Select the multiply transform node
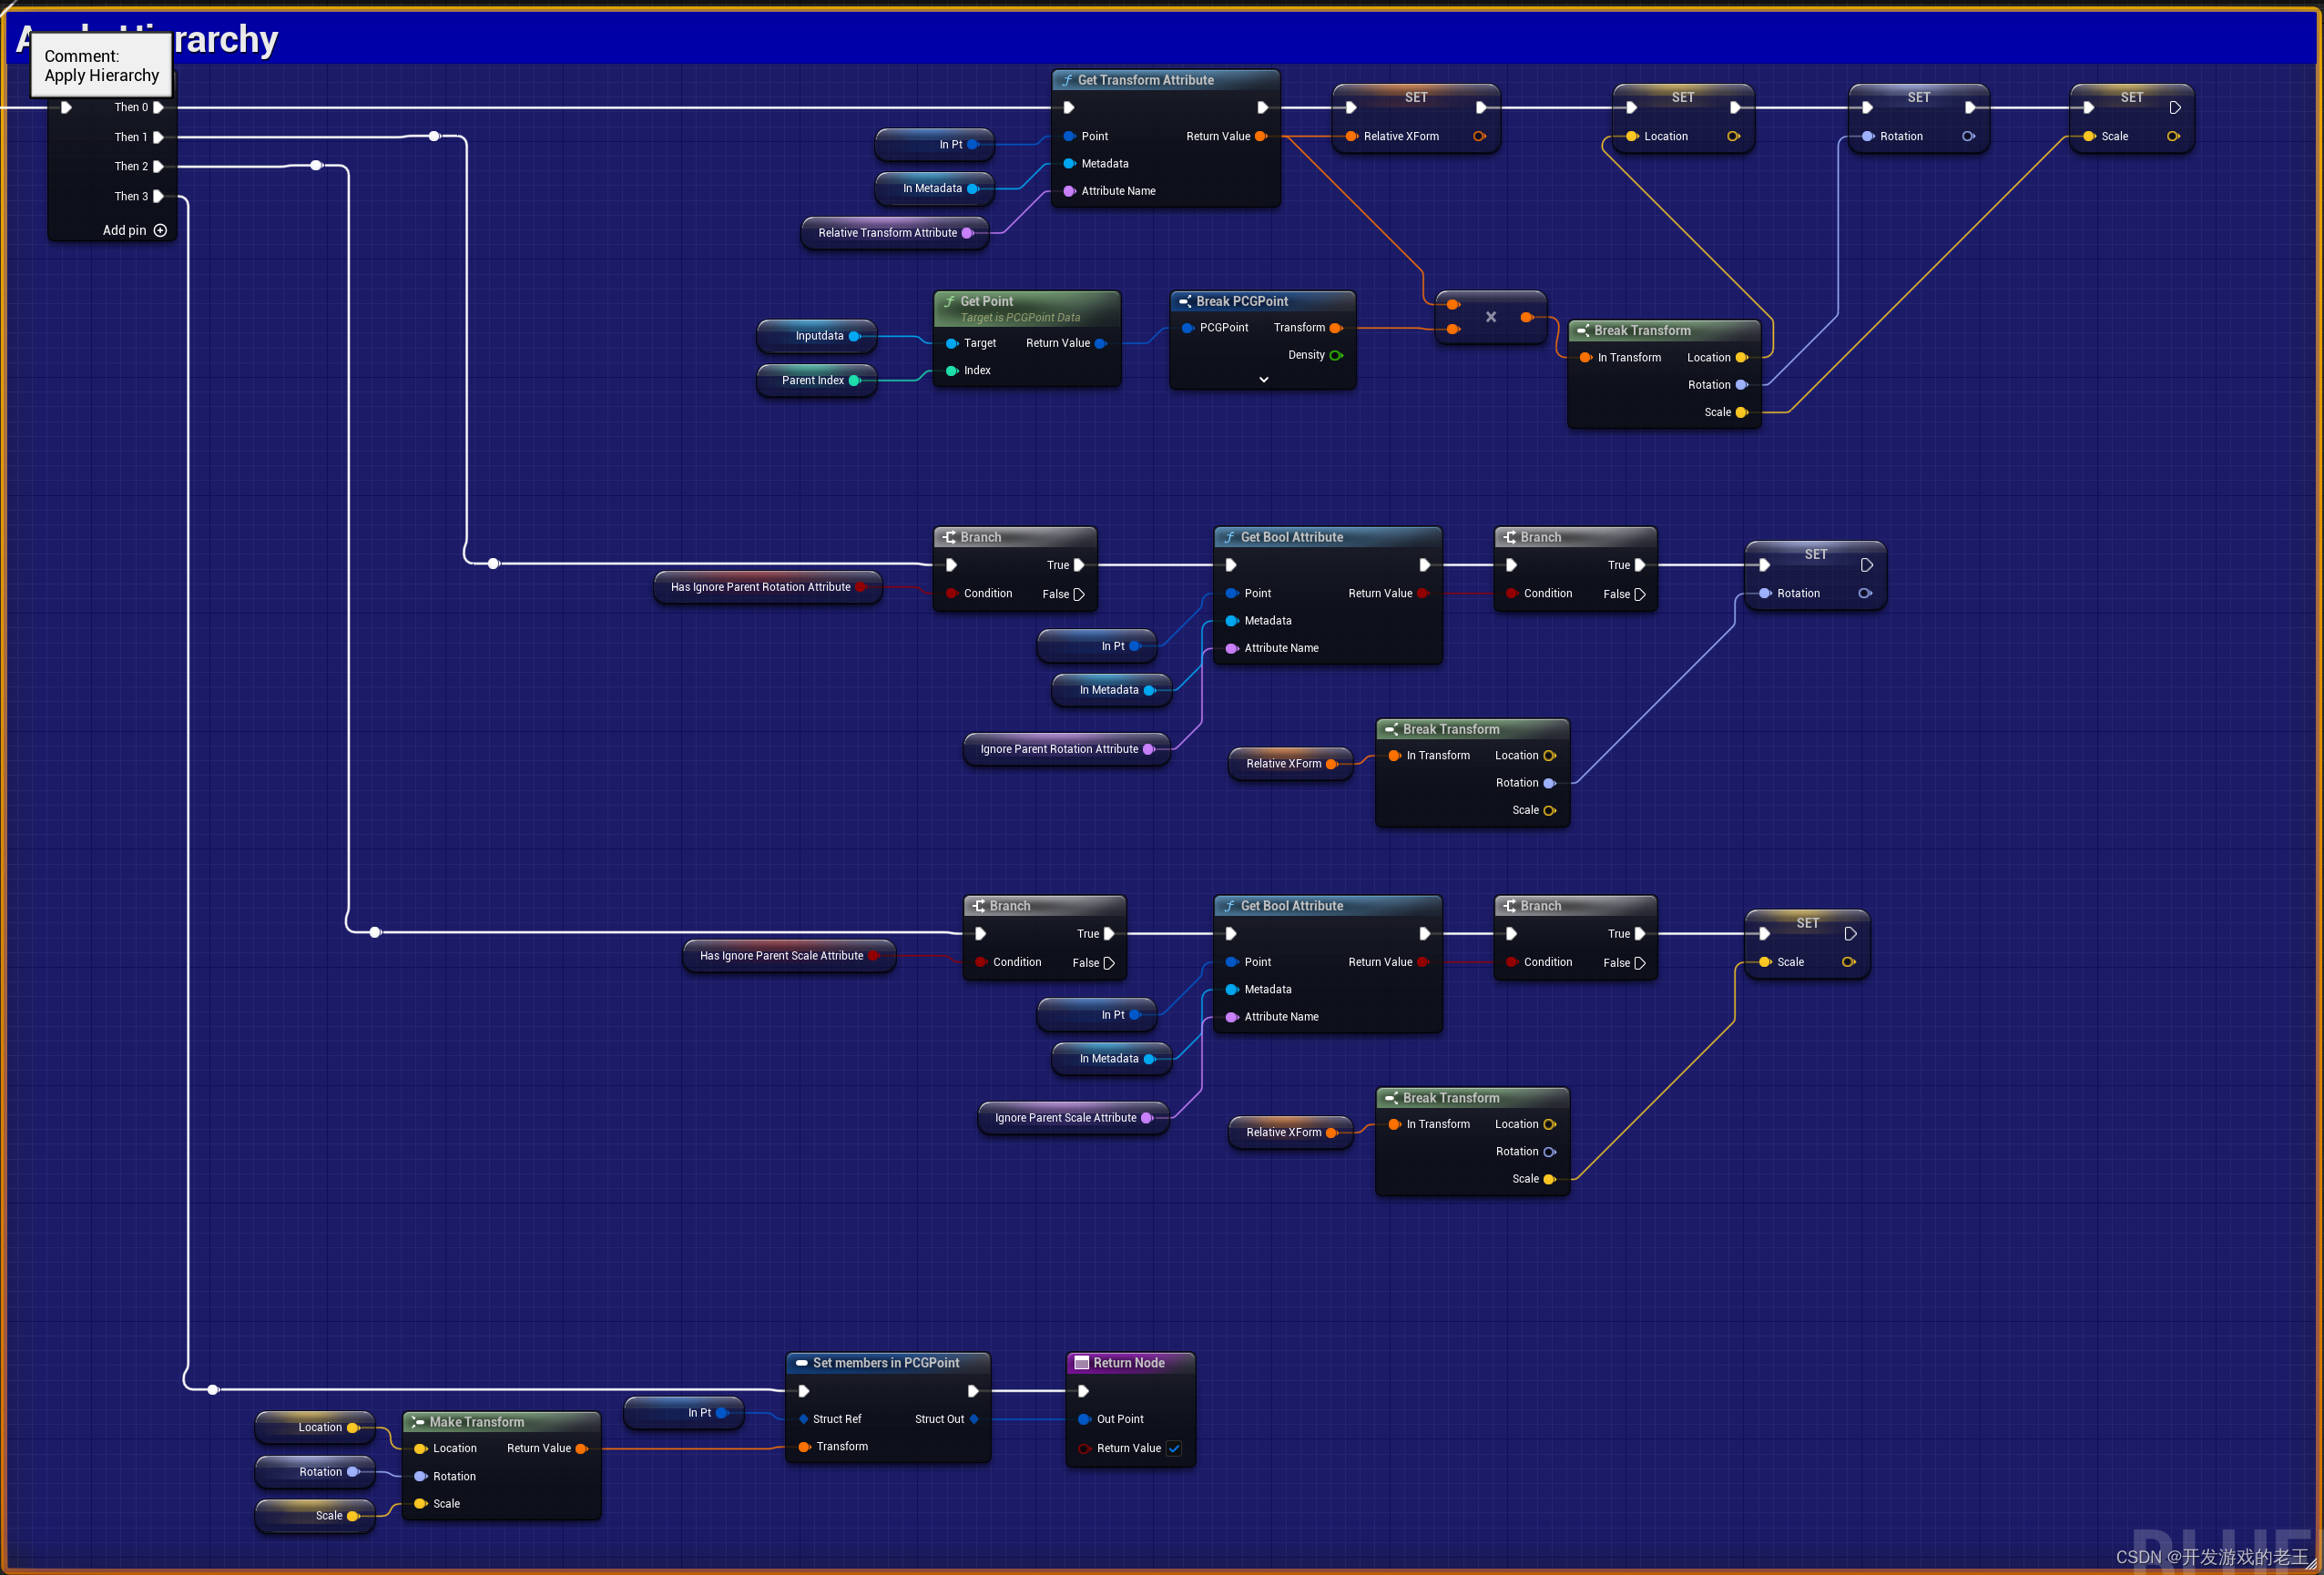This screenshot has height=1575, width=2324. (1490, 317)
